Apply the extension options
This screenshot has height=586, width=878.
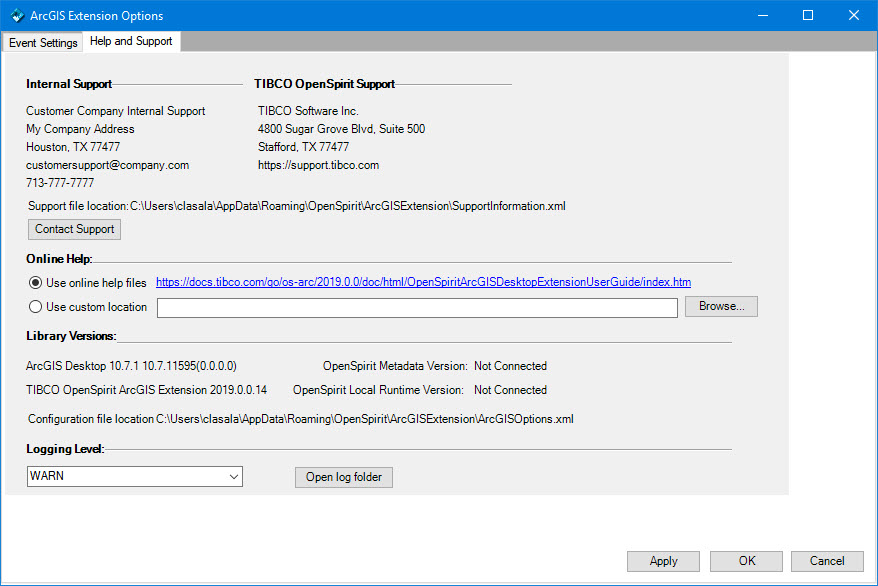tap(663, 561)
